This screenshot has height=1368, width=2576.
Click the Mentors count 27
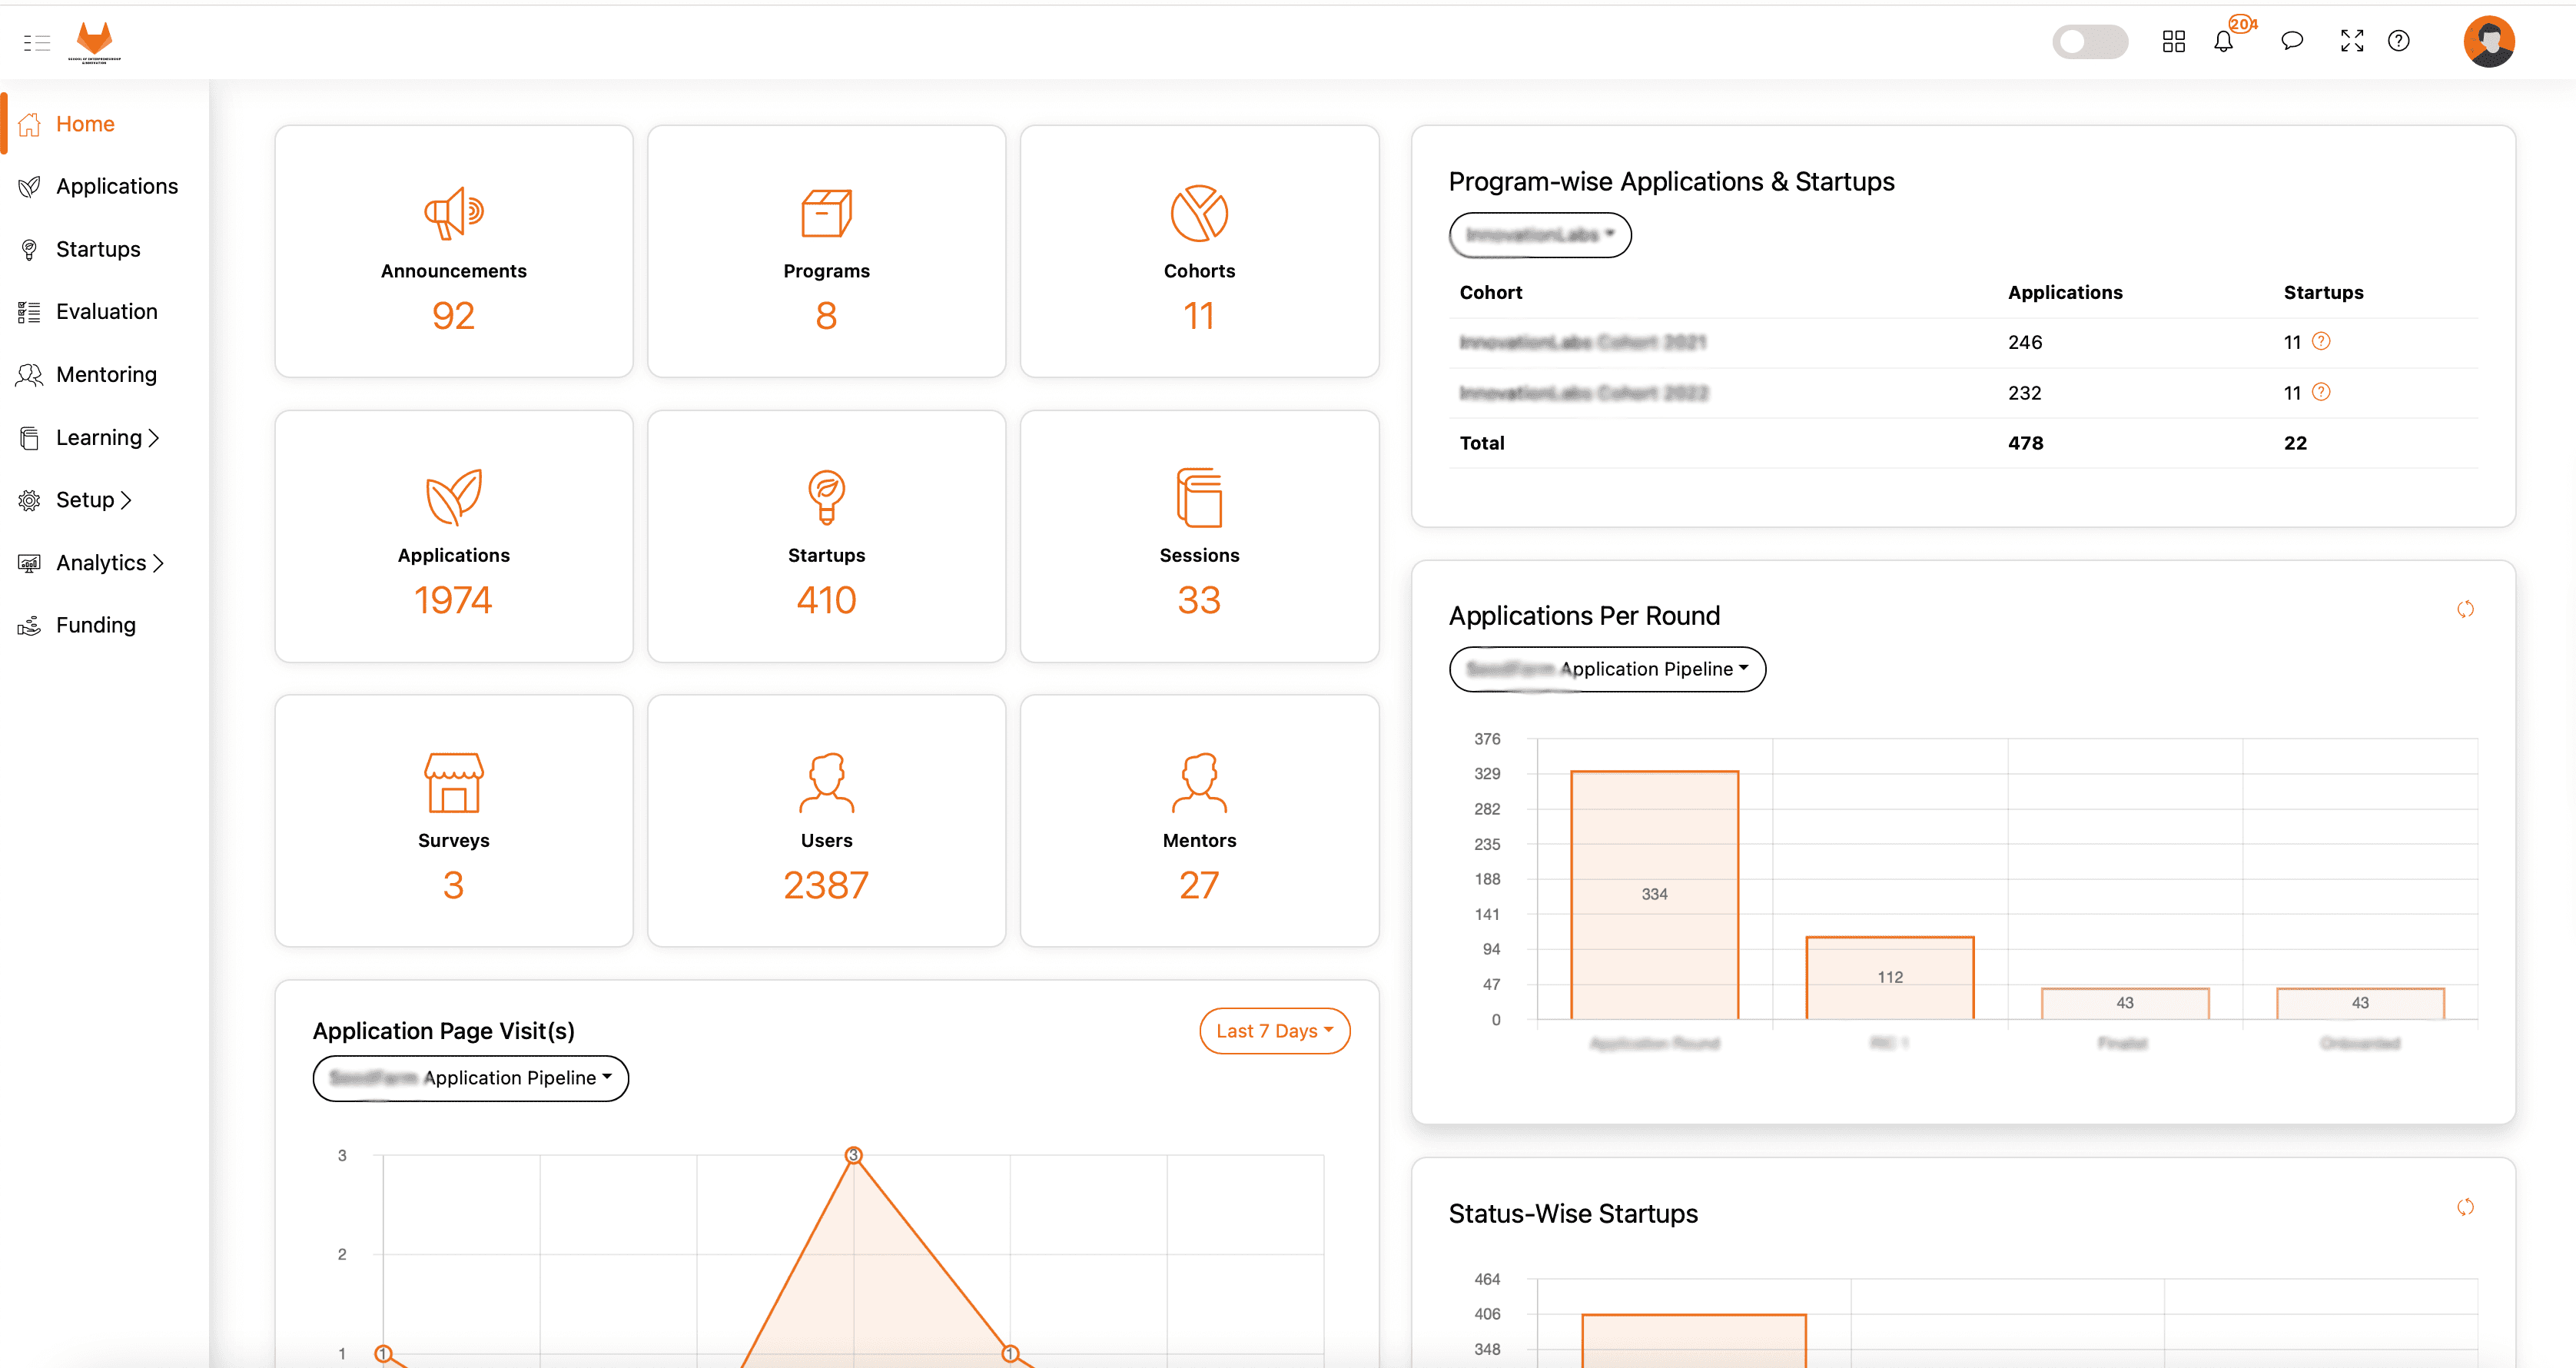click(1199, 885)
